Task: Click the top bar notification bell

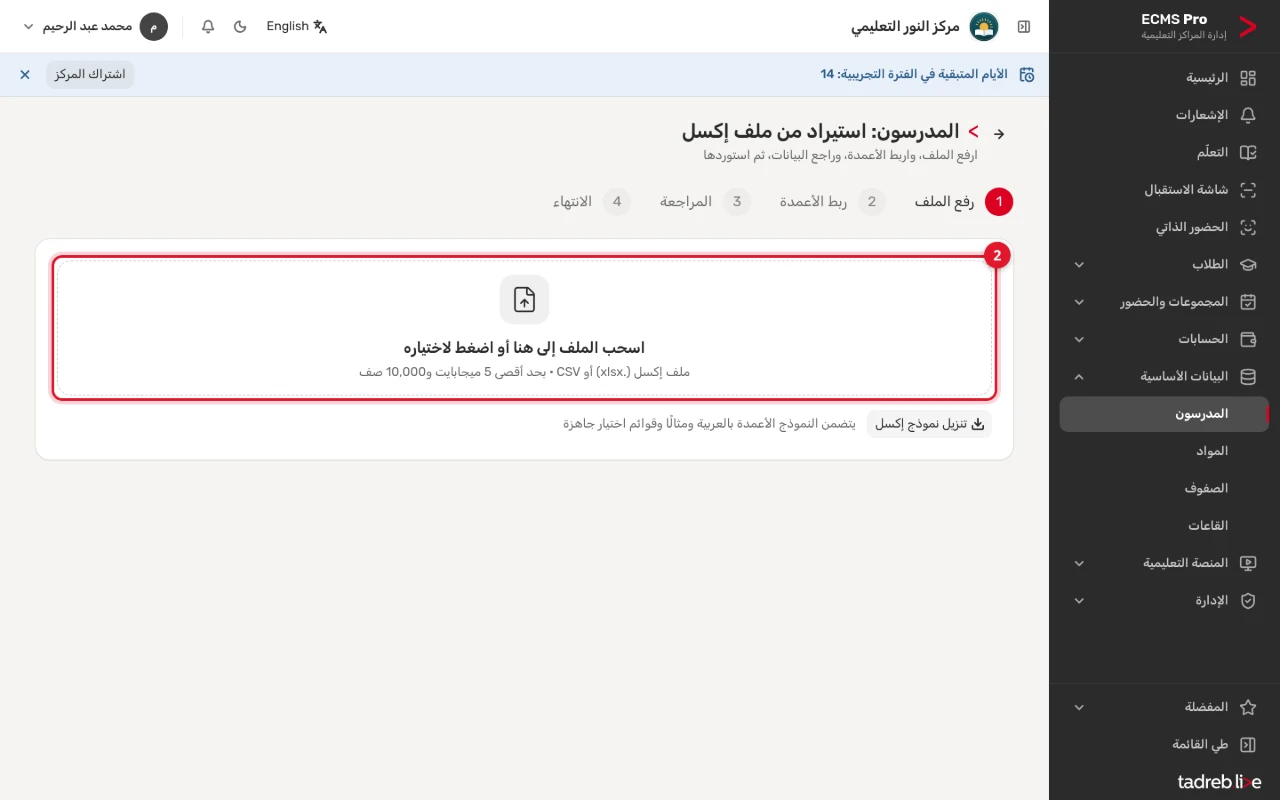Action: [x=208, y=26]
